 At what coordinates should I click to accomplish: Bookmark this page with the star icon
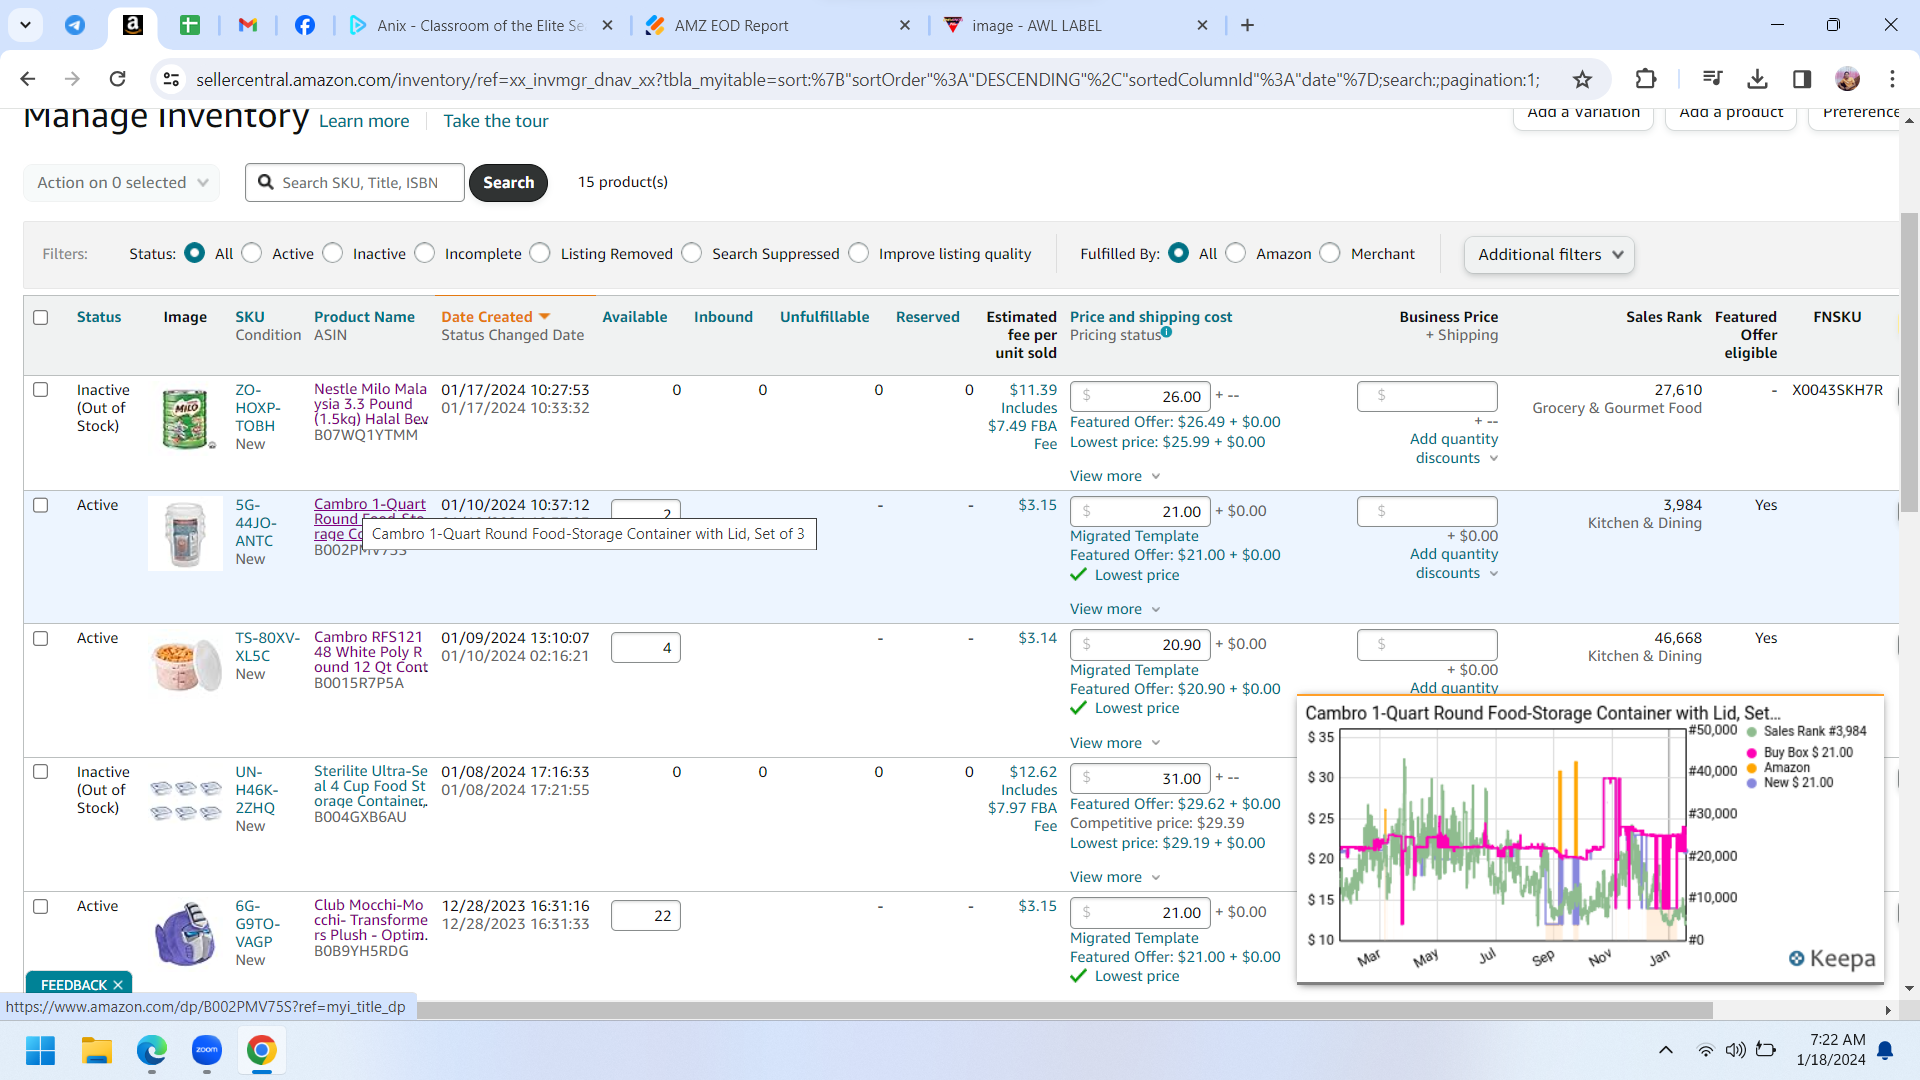[1582, 79]
